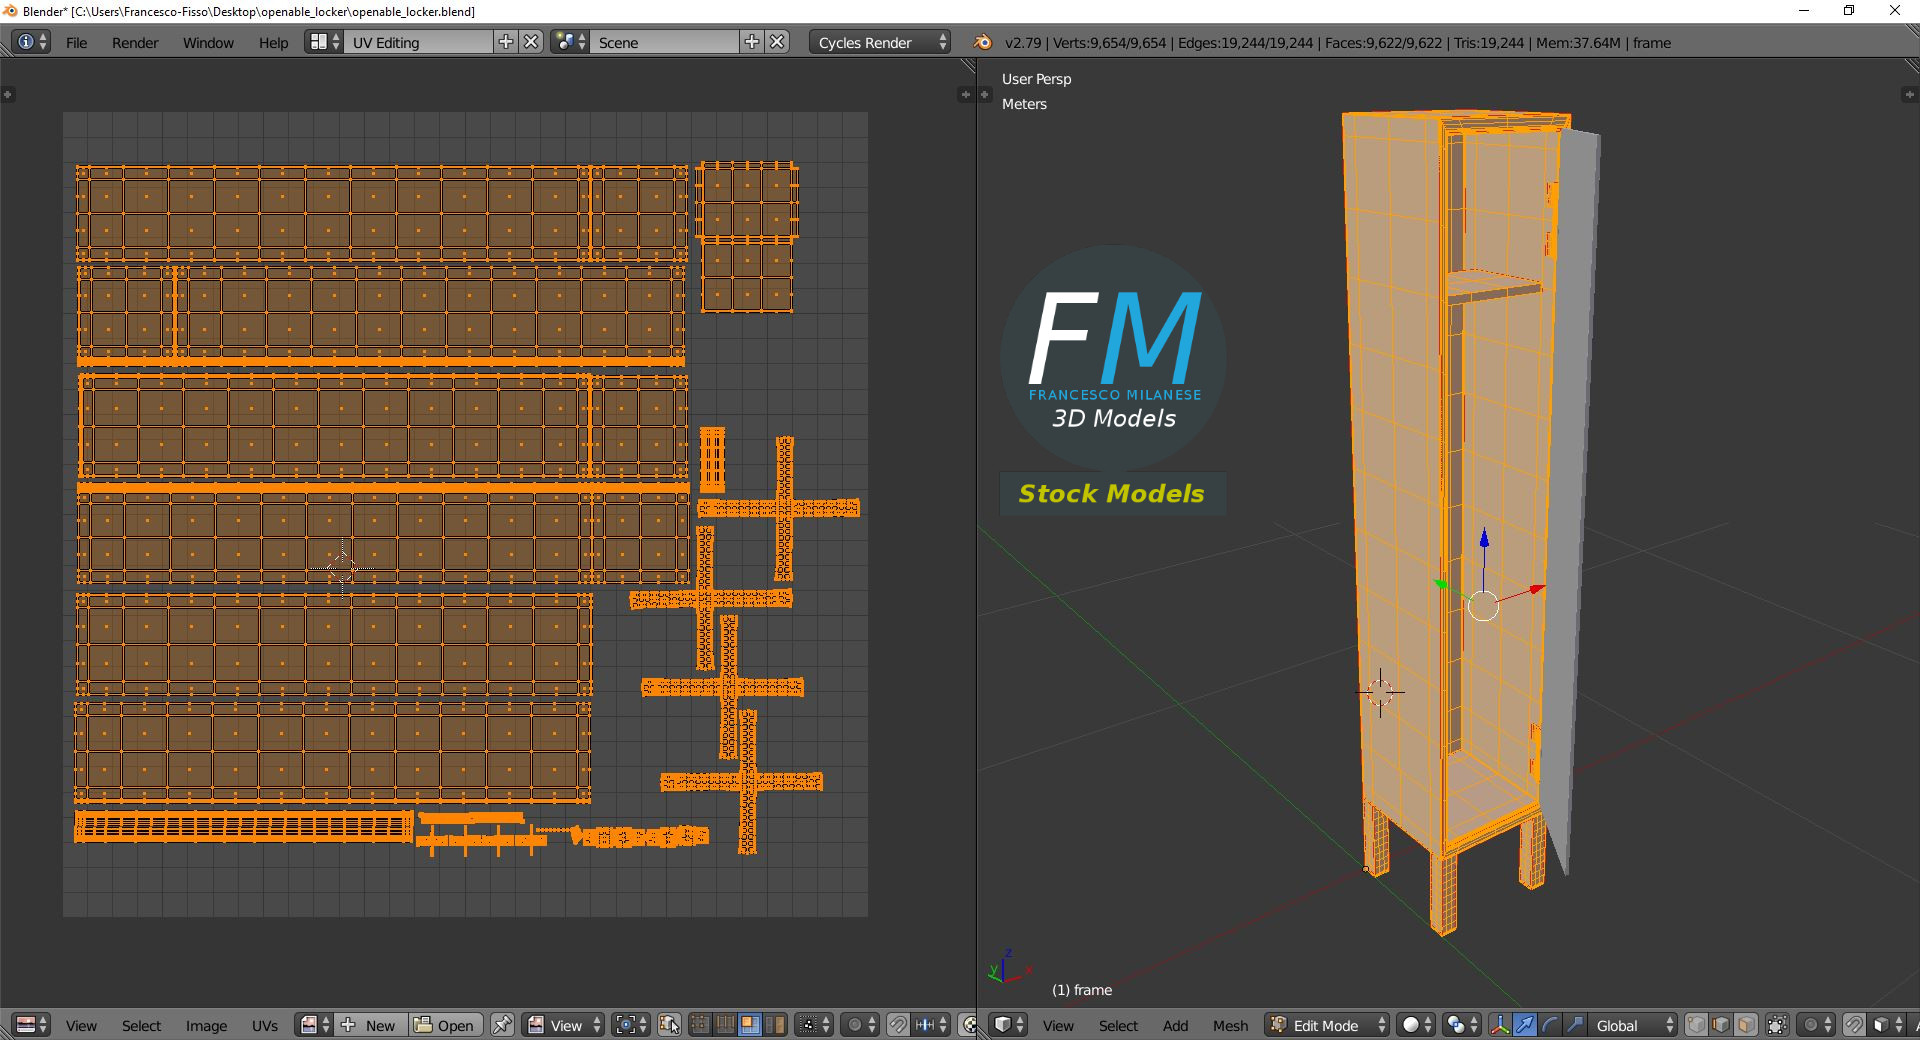The height and width of the screenshot is (1040, 1920).
Task: Add a new scene
Action: pos(752,42)
